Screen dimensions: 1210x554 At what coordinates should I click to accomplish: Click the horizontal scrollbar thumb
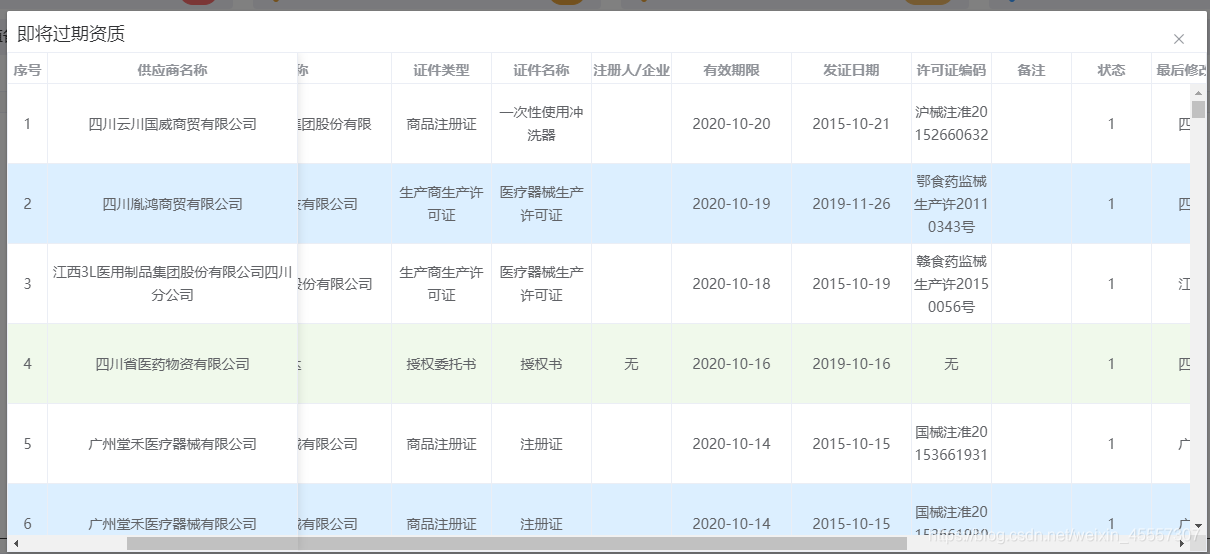coord(516,544)
